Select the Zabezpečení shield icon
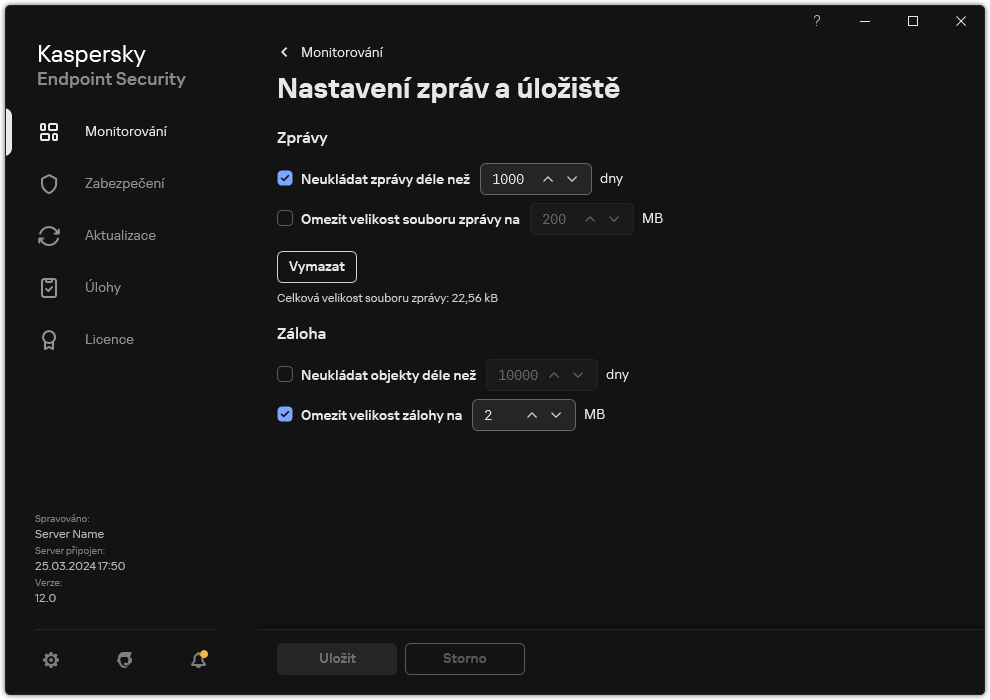Viewport: 990px width, 700px height. point(48,183)
